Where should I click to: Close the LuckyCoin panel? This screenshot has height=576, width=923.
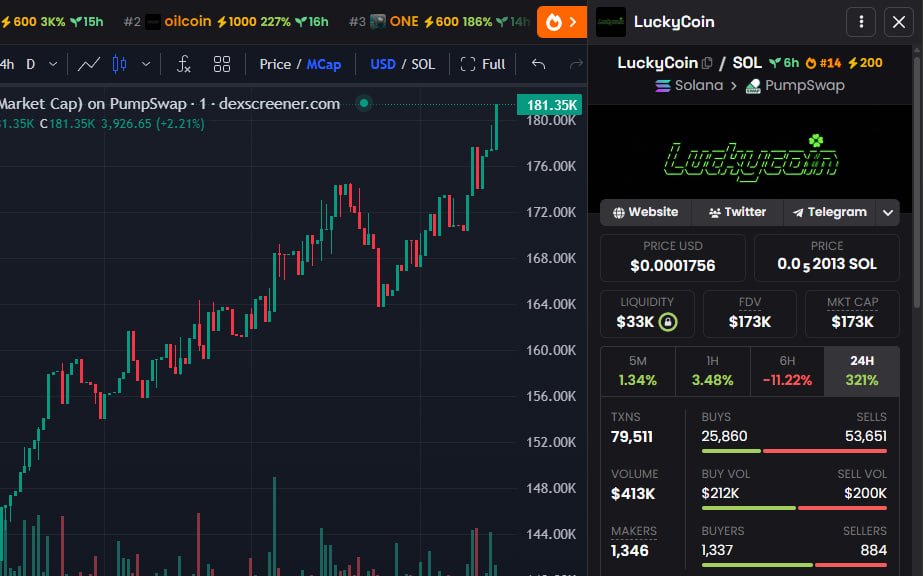tap(898, 22)
